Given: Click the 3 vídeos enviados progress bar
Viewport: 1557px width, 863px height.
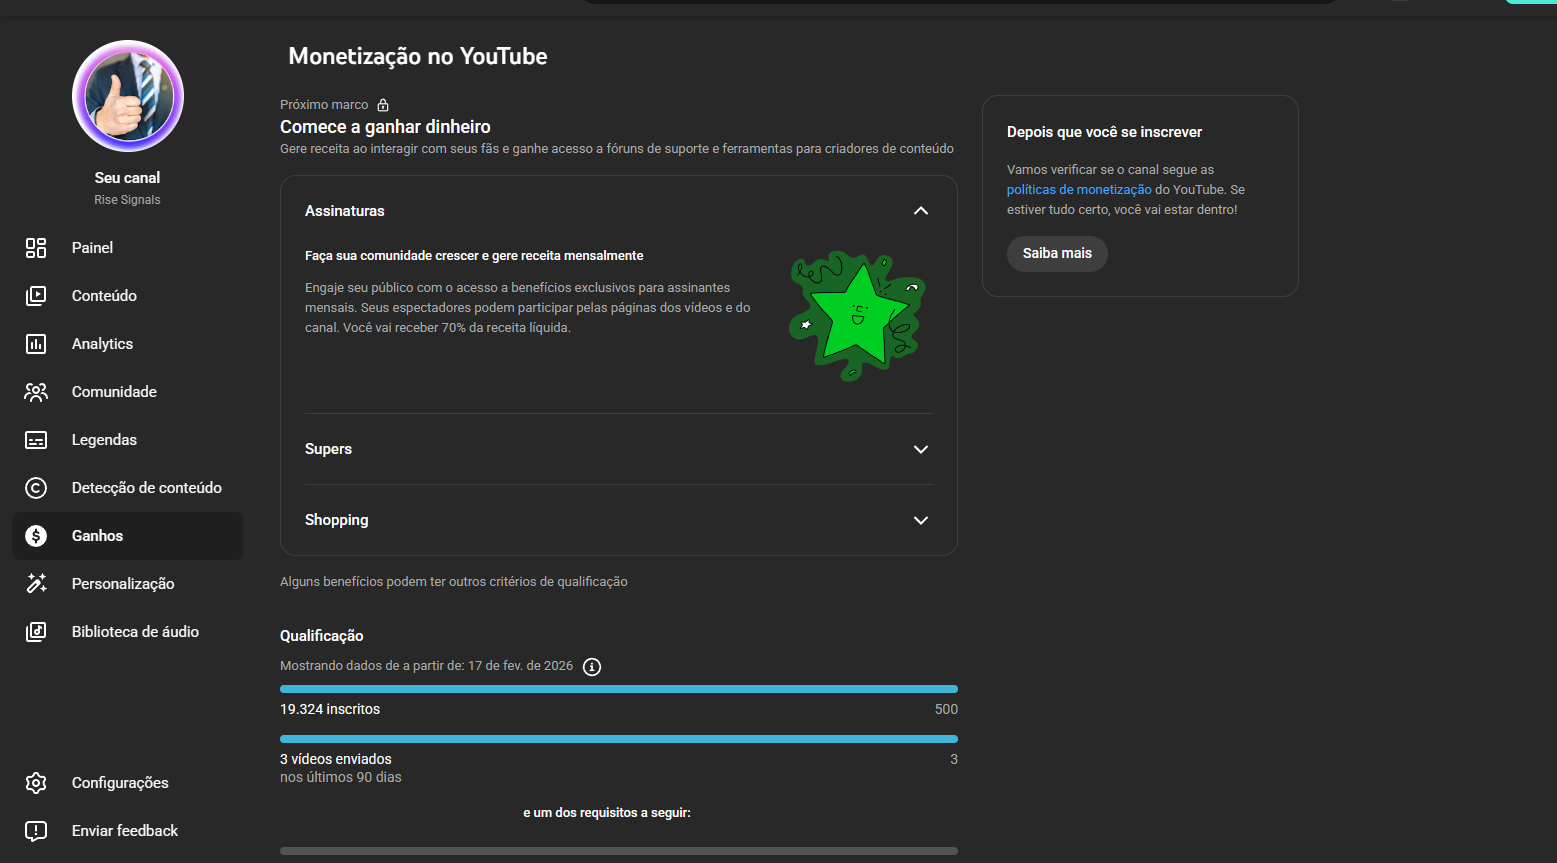Looking at the screenshot, I should (x=619, y=739).
